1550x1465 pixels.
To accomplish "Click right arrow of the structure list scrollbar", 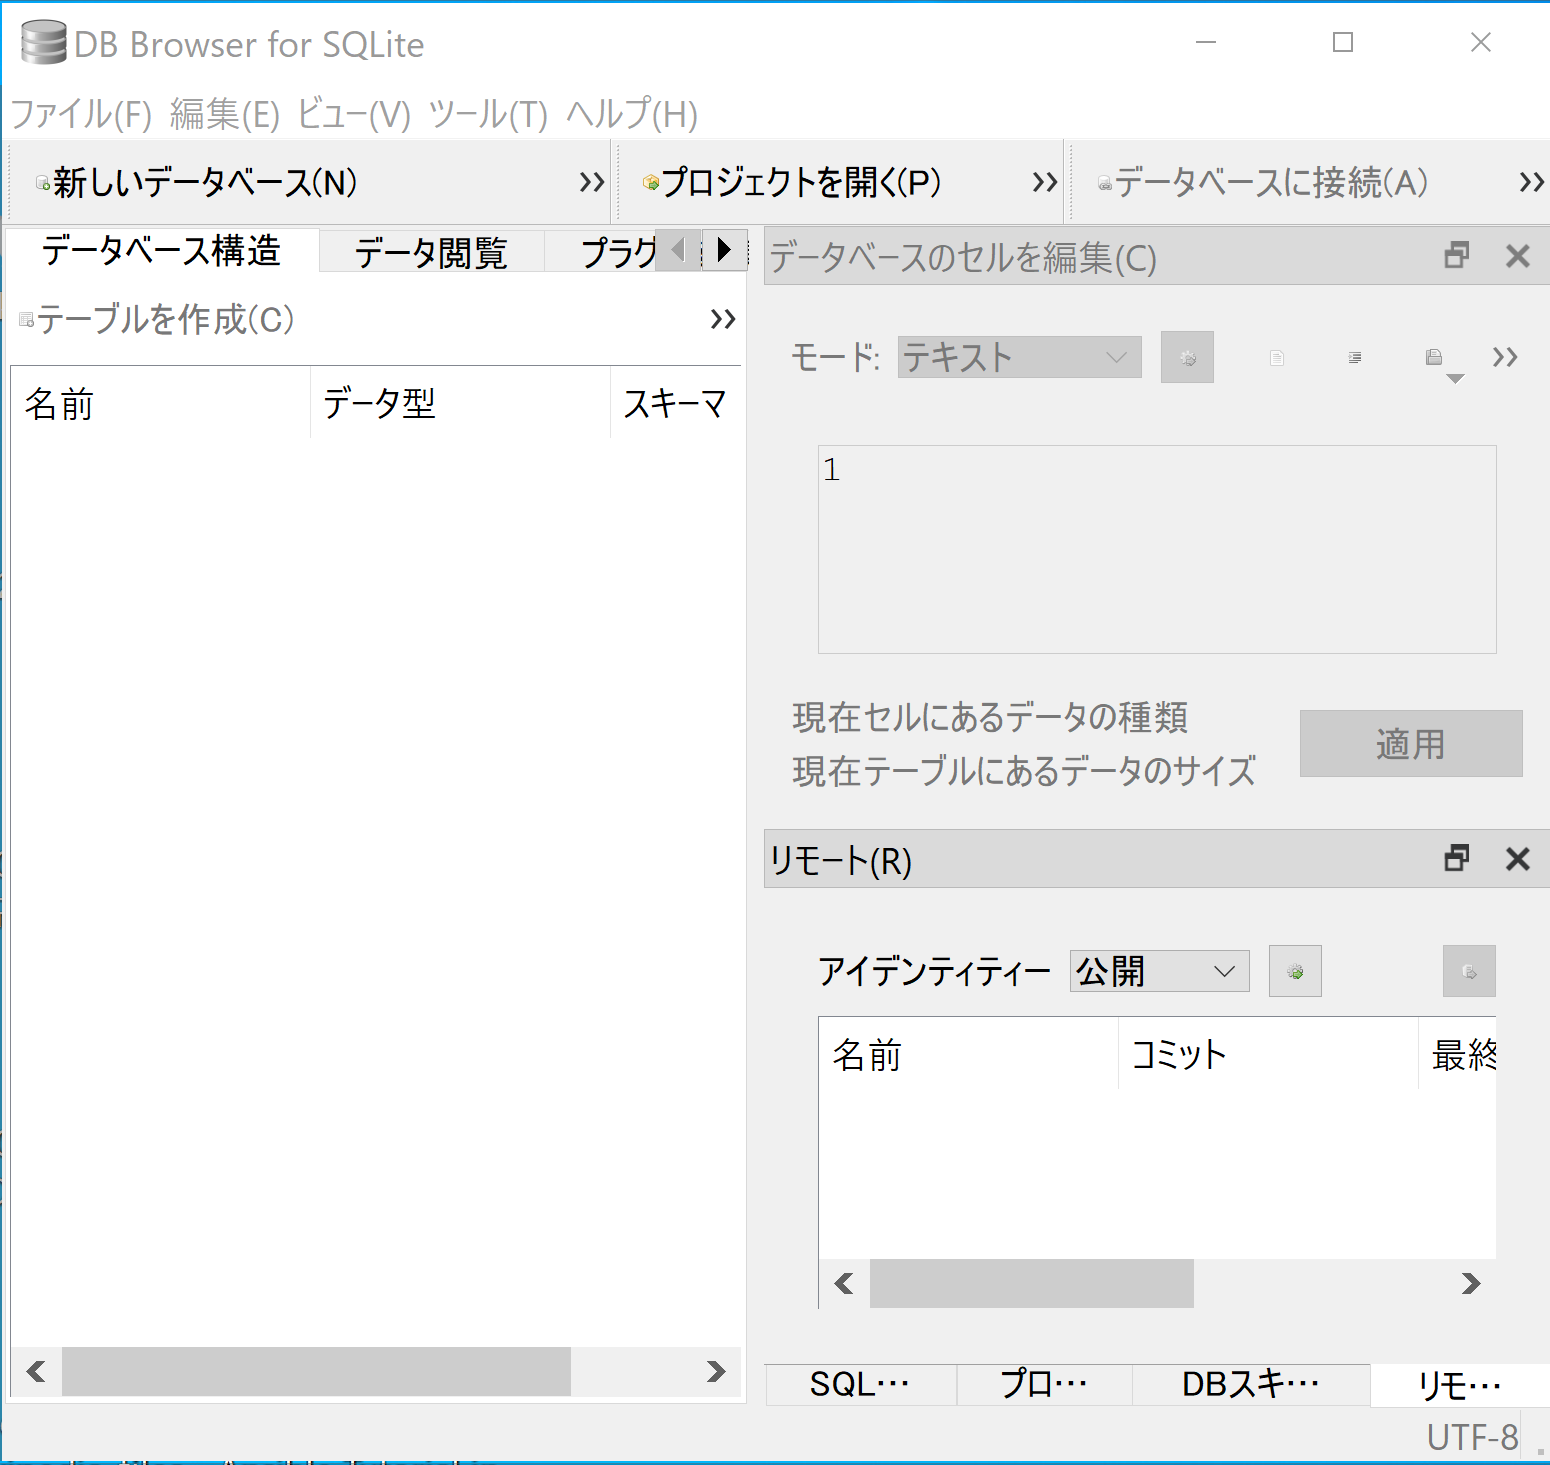I will point(716,1371).
